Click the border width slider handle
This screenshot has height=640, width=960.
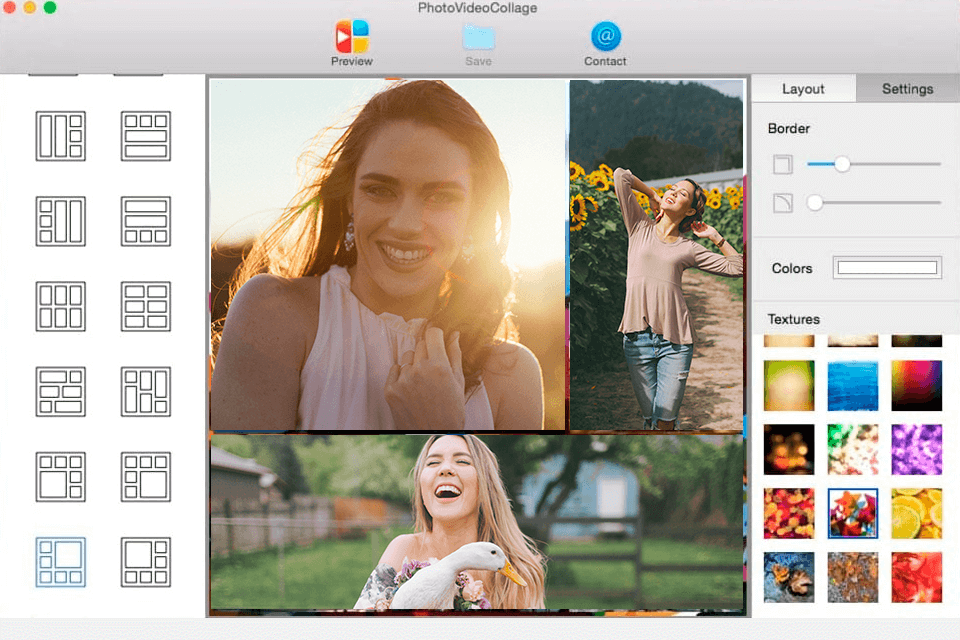(x=841, y=163)
